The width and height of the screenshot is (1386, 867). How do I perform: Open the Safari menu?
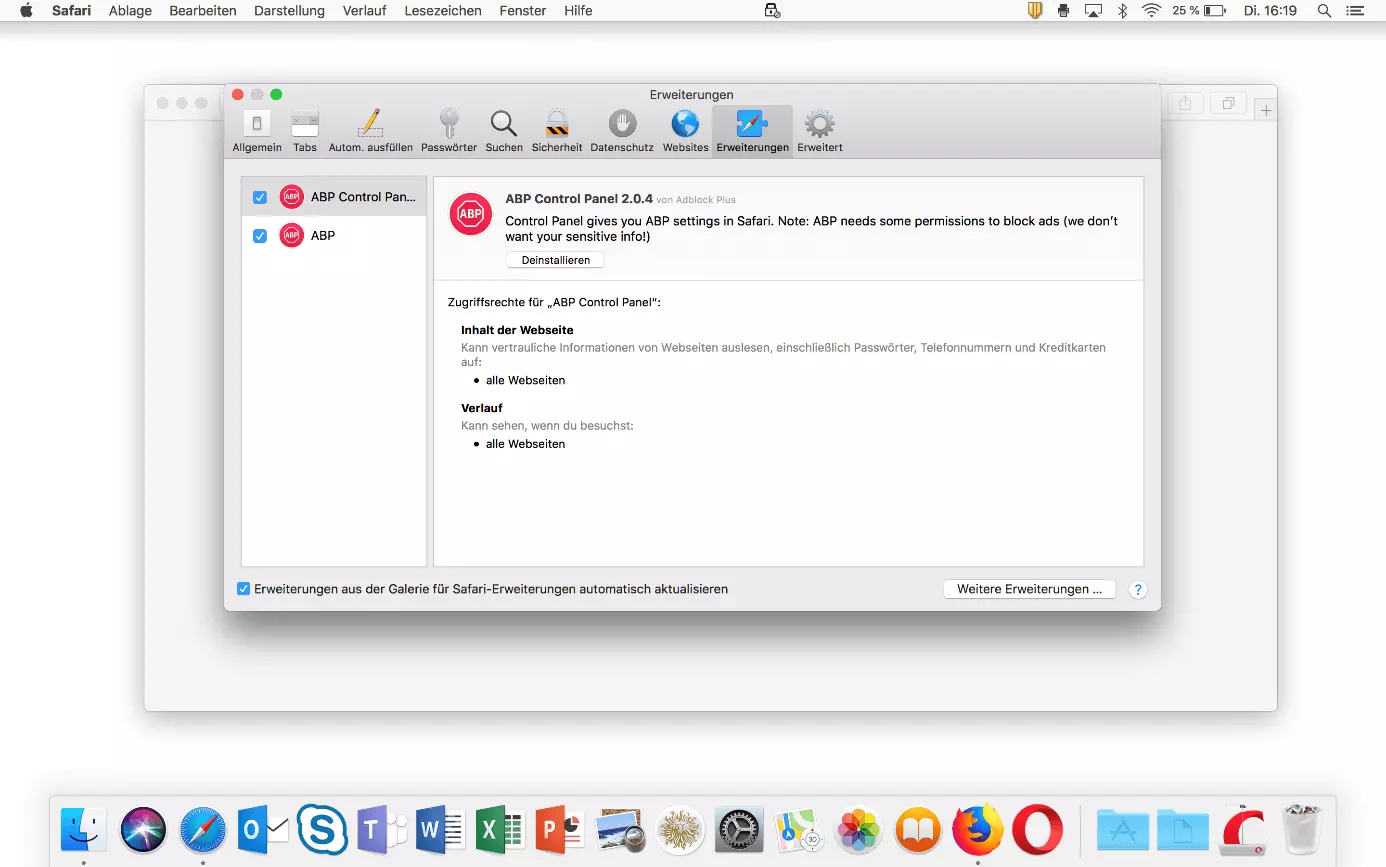pyautogui.click(x=72, y=11)
